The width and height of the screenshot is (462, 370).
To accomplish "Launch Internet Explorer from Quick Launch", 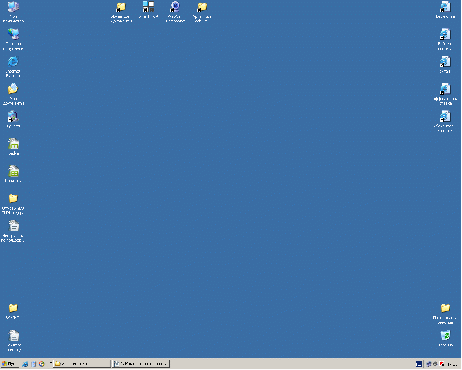I will point(25,364).
